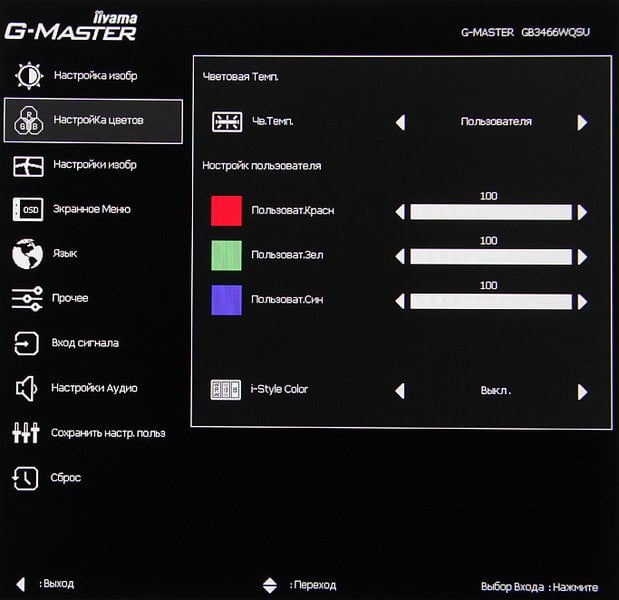Open the OSD icon for Экранное Меню
Image resolution: width=619 pixels, height=600 pixels.
(28, 209)
